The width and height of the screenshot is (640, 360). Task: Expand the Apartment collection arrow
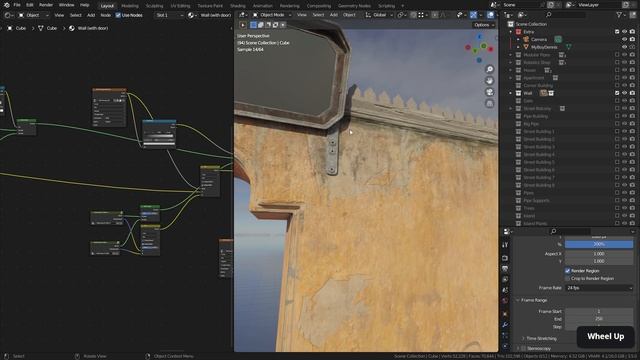click(511, 78)
